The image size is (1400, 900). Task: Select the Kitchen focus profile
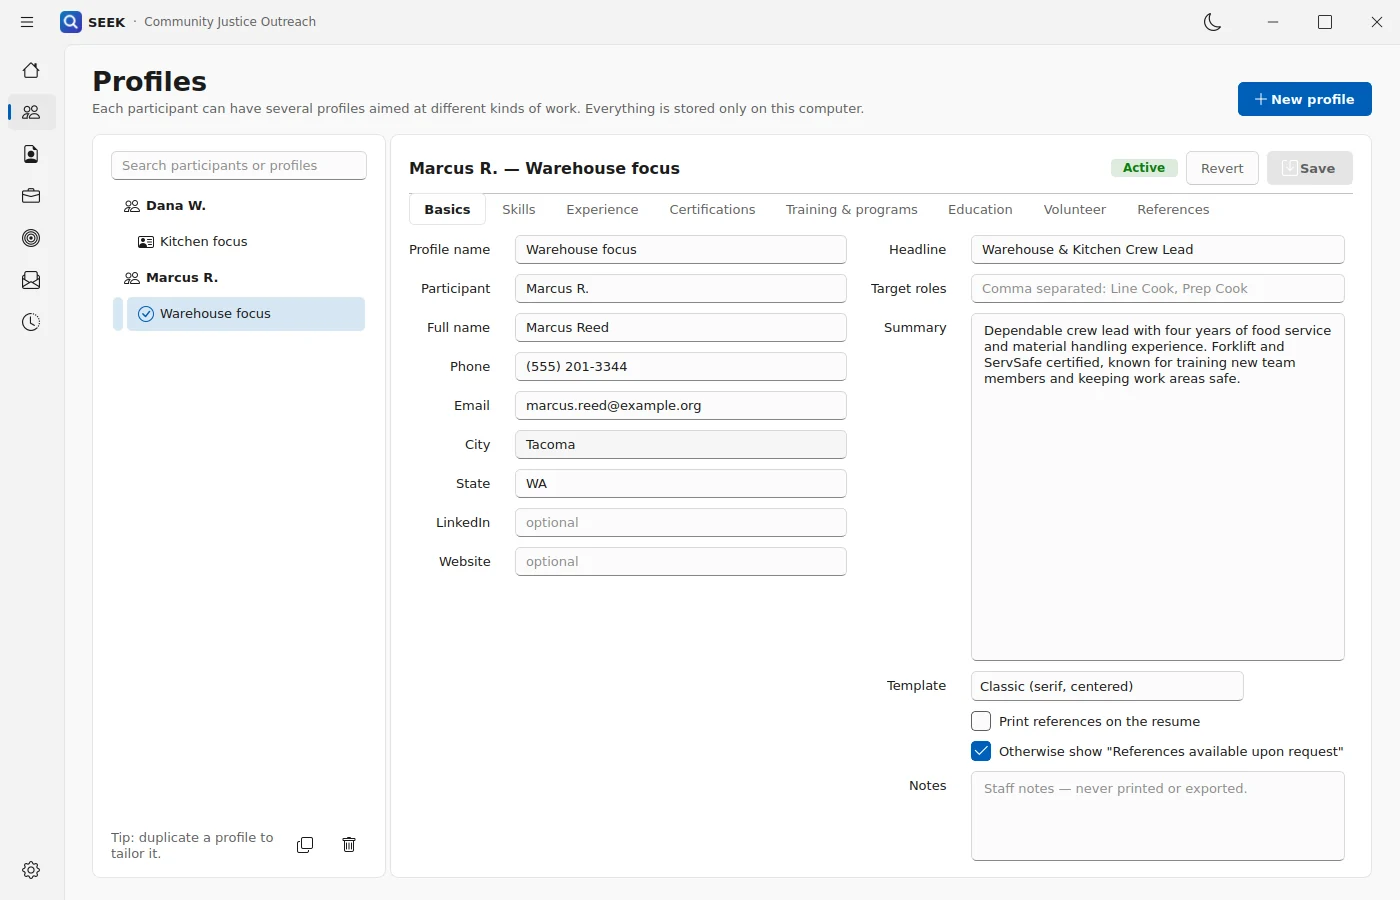pyautogui.click(x=245, y=242)
